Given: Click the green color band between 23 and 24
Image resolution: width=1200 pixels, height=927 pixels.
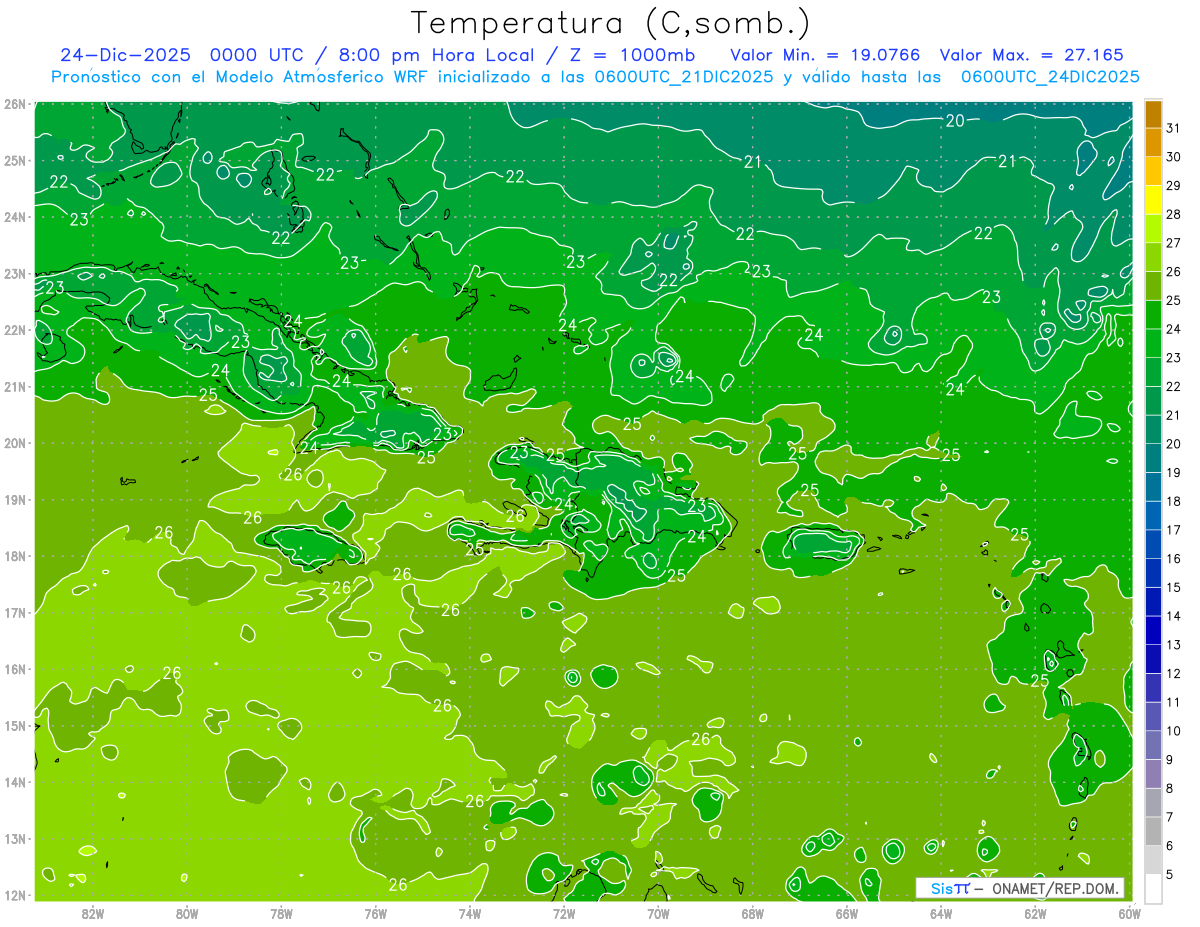Looking at the screenshot, I should [x=1154, y=344].
